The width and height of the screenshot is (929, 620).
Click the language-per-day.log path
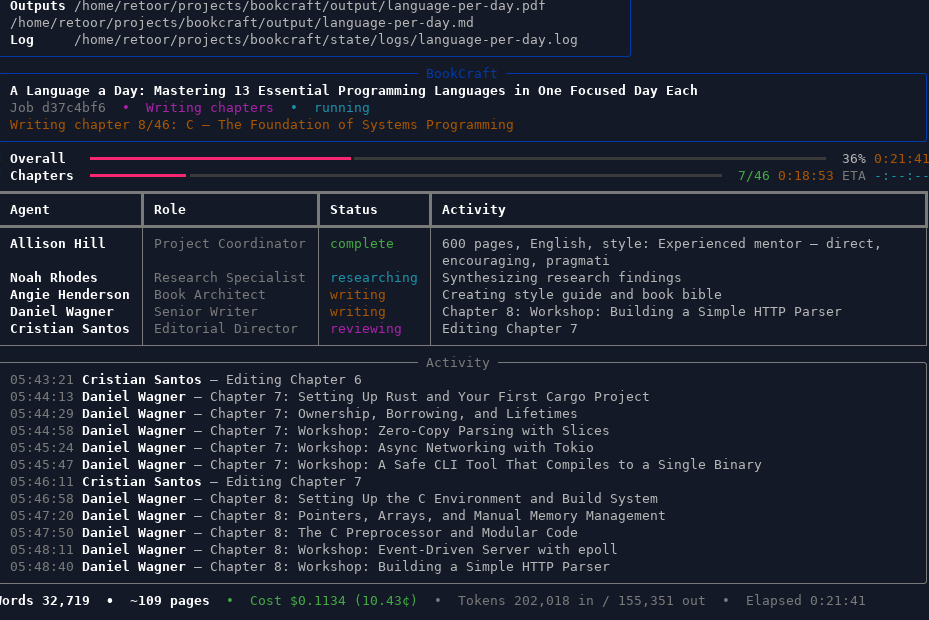(x=325, y=40)
